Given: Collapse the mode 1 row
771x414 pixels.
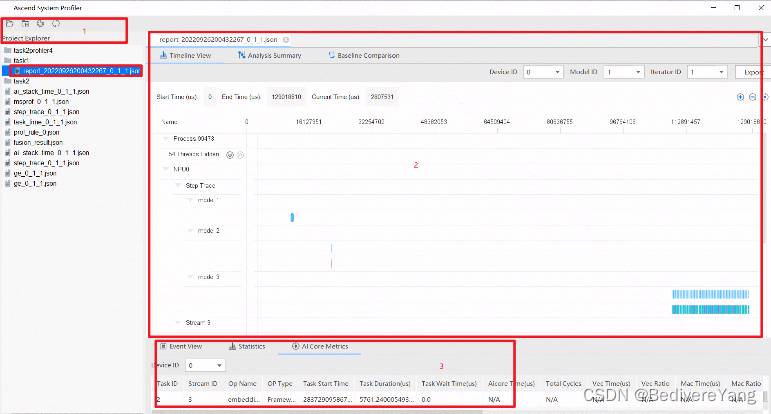Looking at the screenshot, I should coord(190,200).
